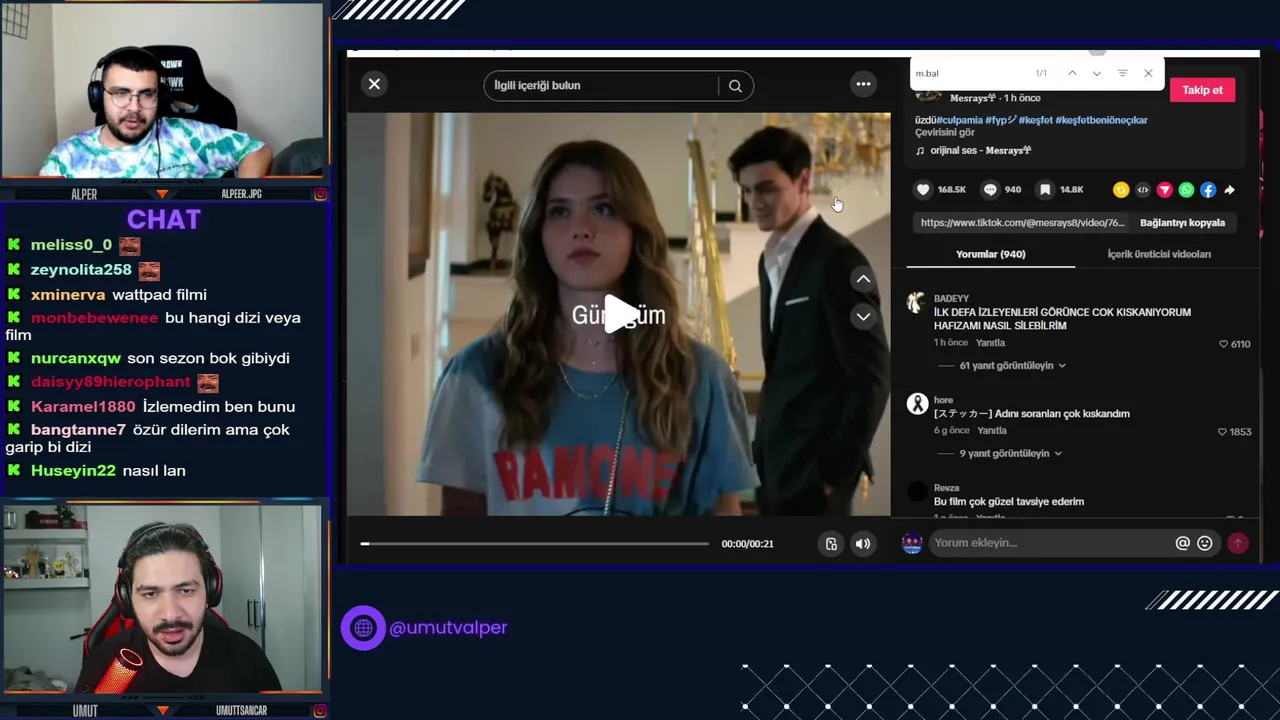Seek along the video progress bar
The image size is (1280, 720).
point(534,544)
